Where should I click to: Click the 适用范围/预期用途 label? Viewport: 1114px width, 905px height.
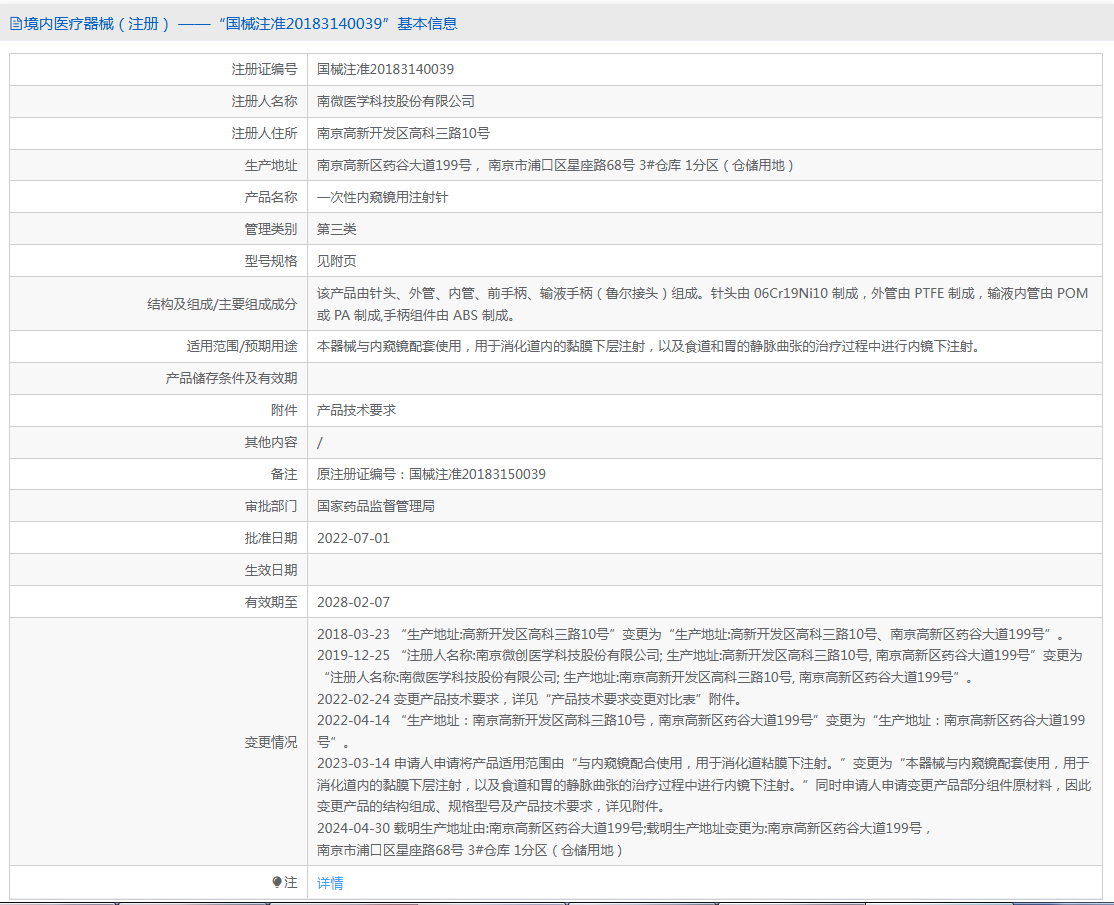click(242, 347)
